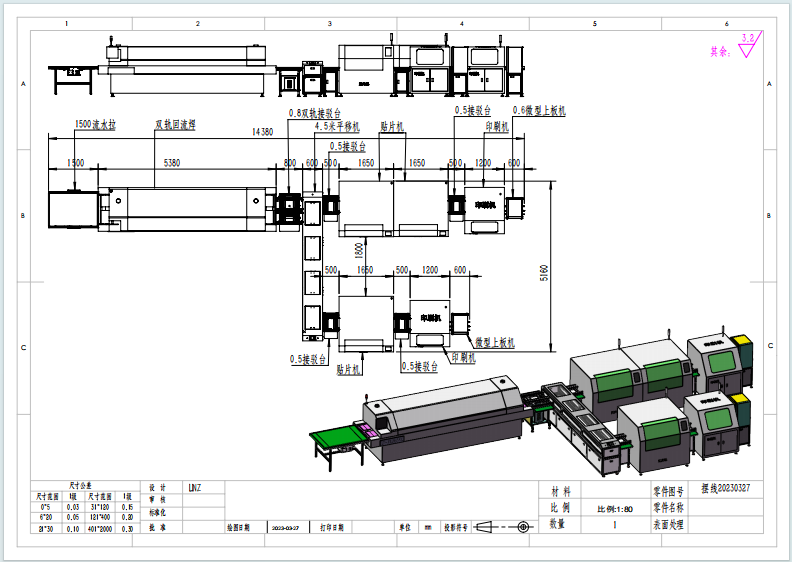The image size is (792, 562).
Task: Select the 800 dimension value
Action: (x=290, y=162)
